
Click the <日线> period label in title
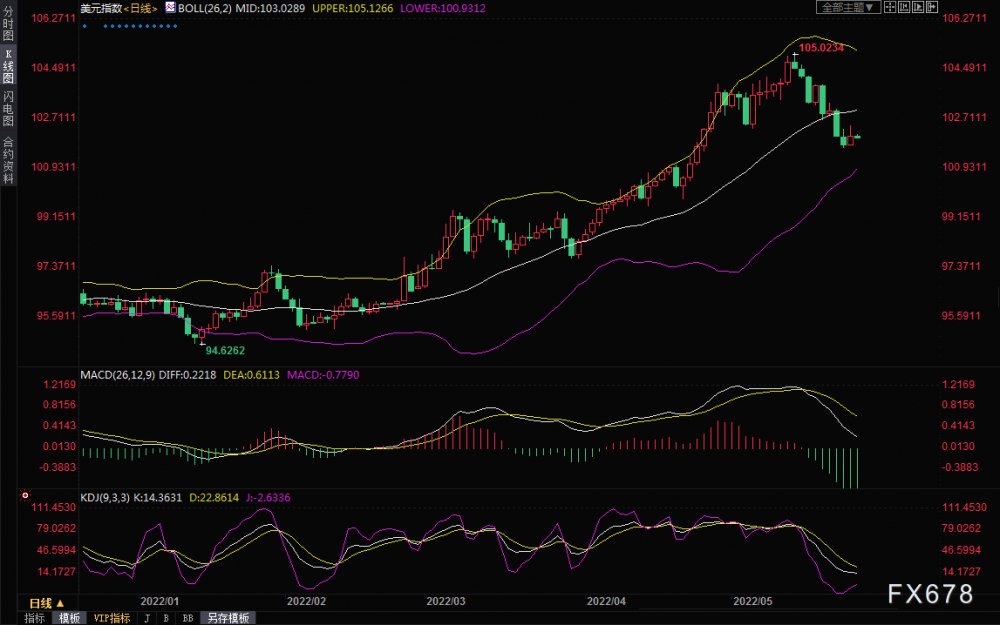pyautogui.click(x=140, y=8)
